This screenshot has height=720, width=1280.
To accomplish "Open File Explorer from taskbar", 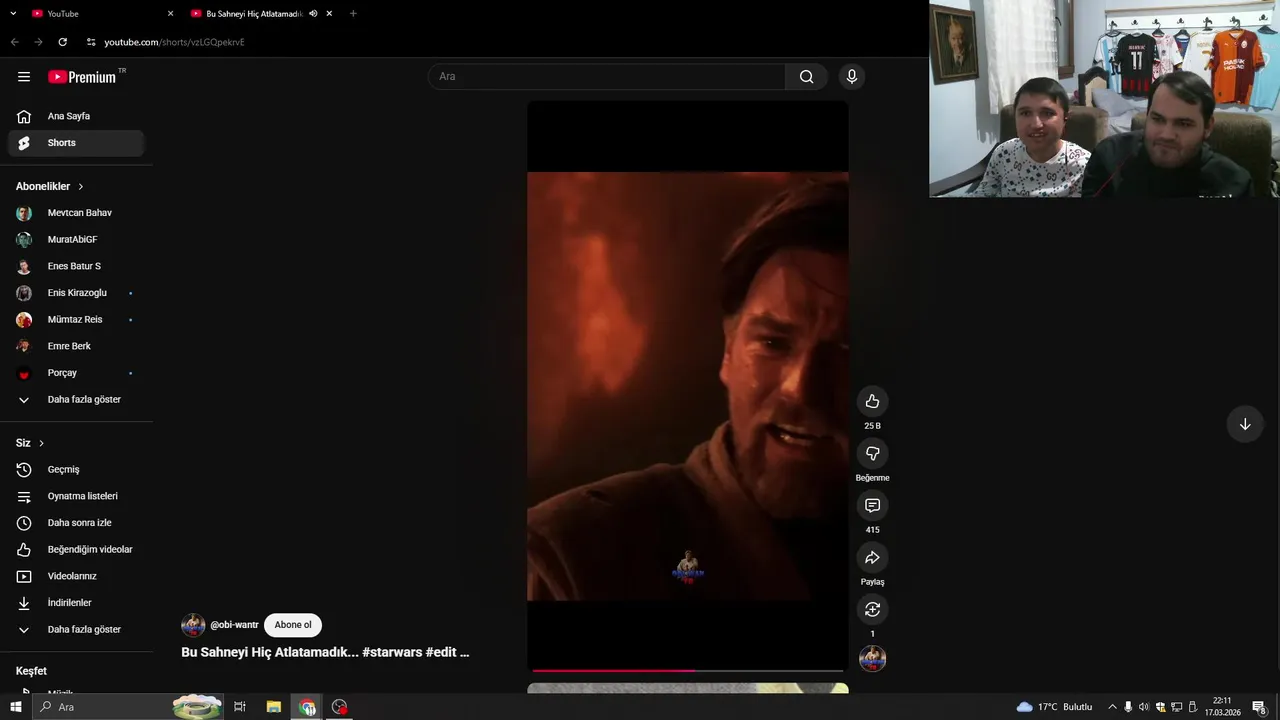I will [x=273, y=707].
